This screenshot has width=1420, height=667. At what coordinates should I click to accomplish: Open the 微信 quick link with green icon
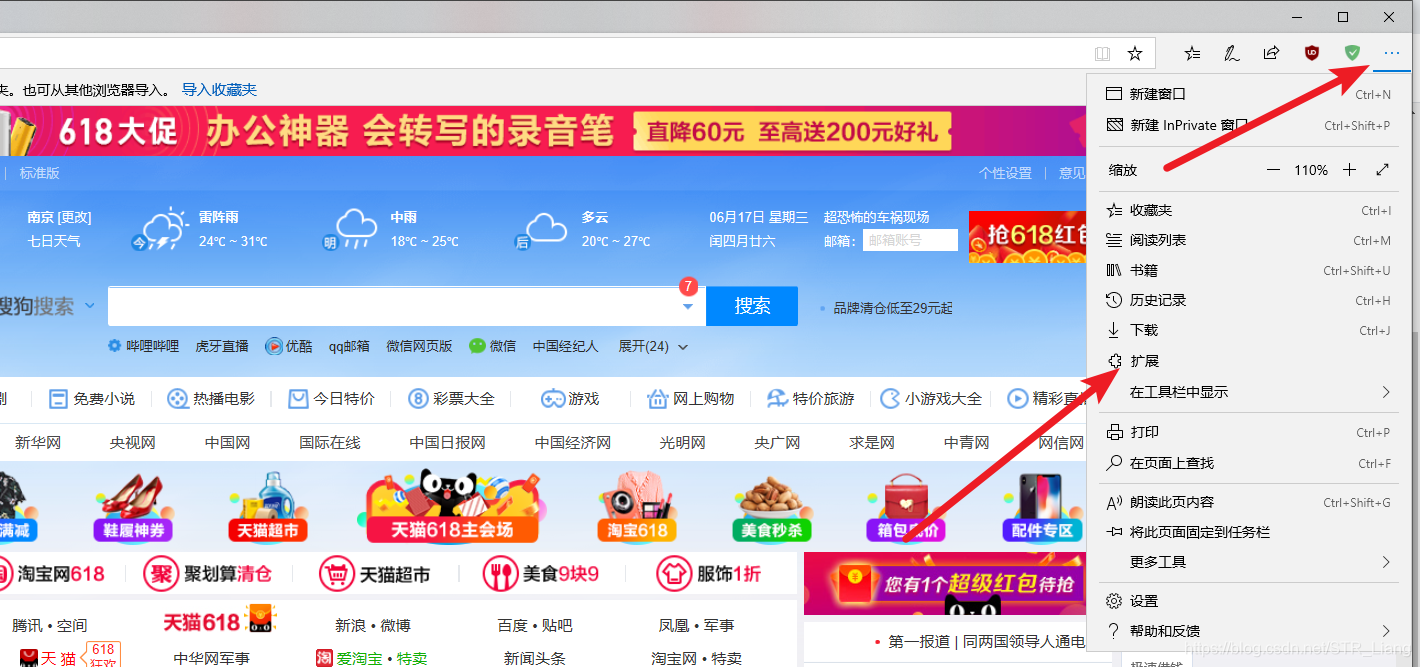click(493, 346)
